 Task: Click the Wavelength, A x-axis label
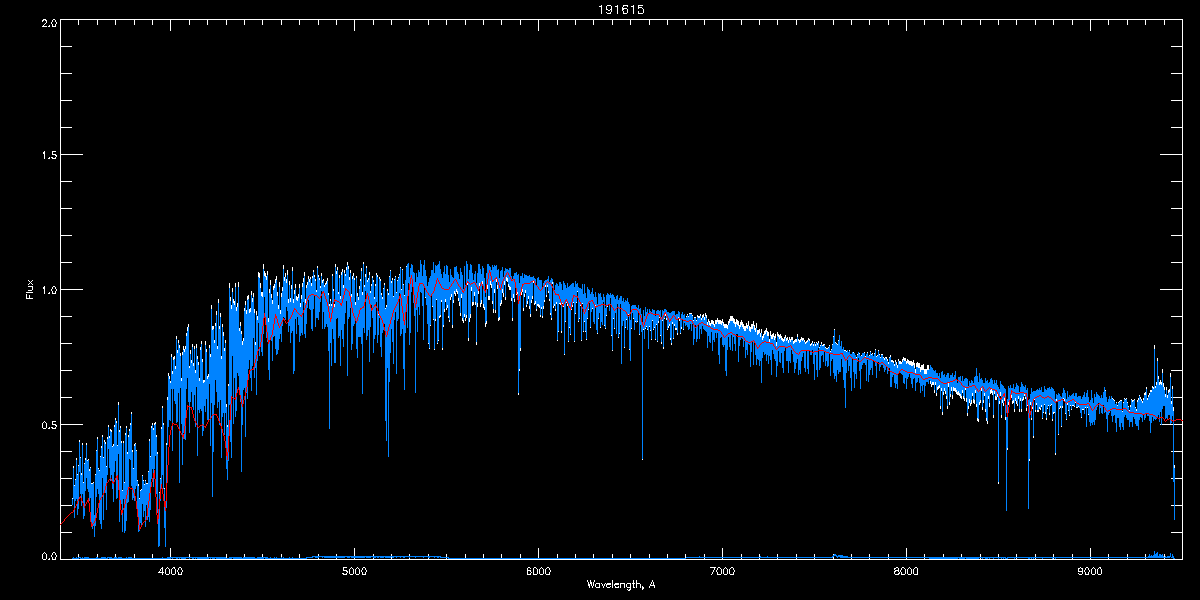[x=621, y=584]
